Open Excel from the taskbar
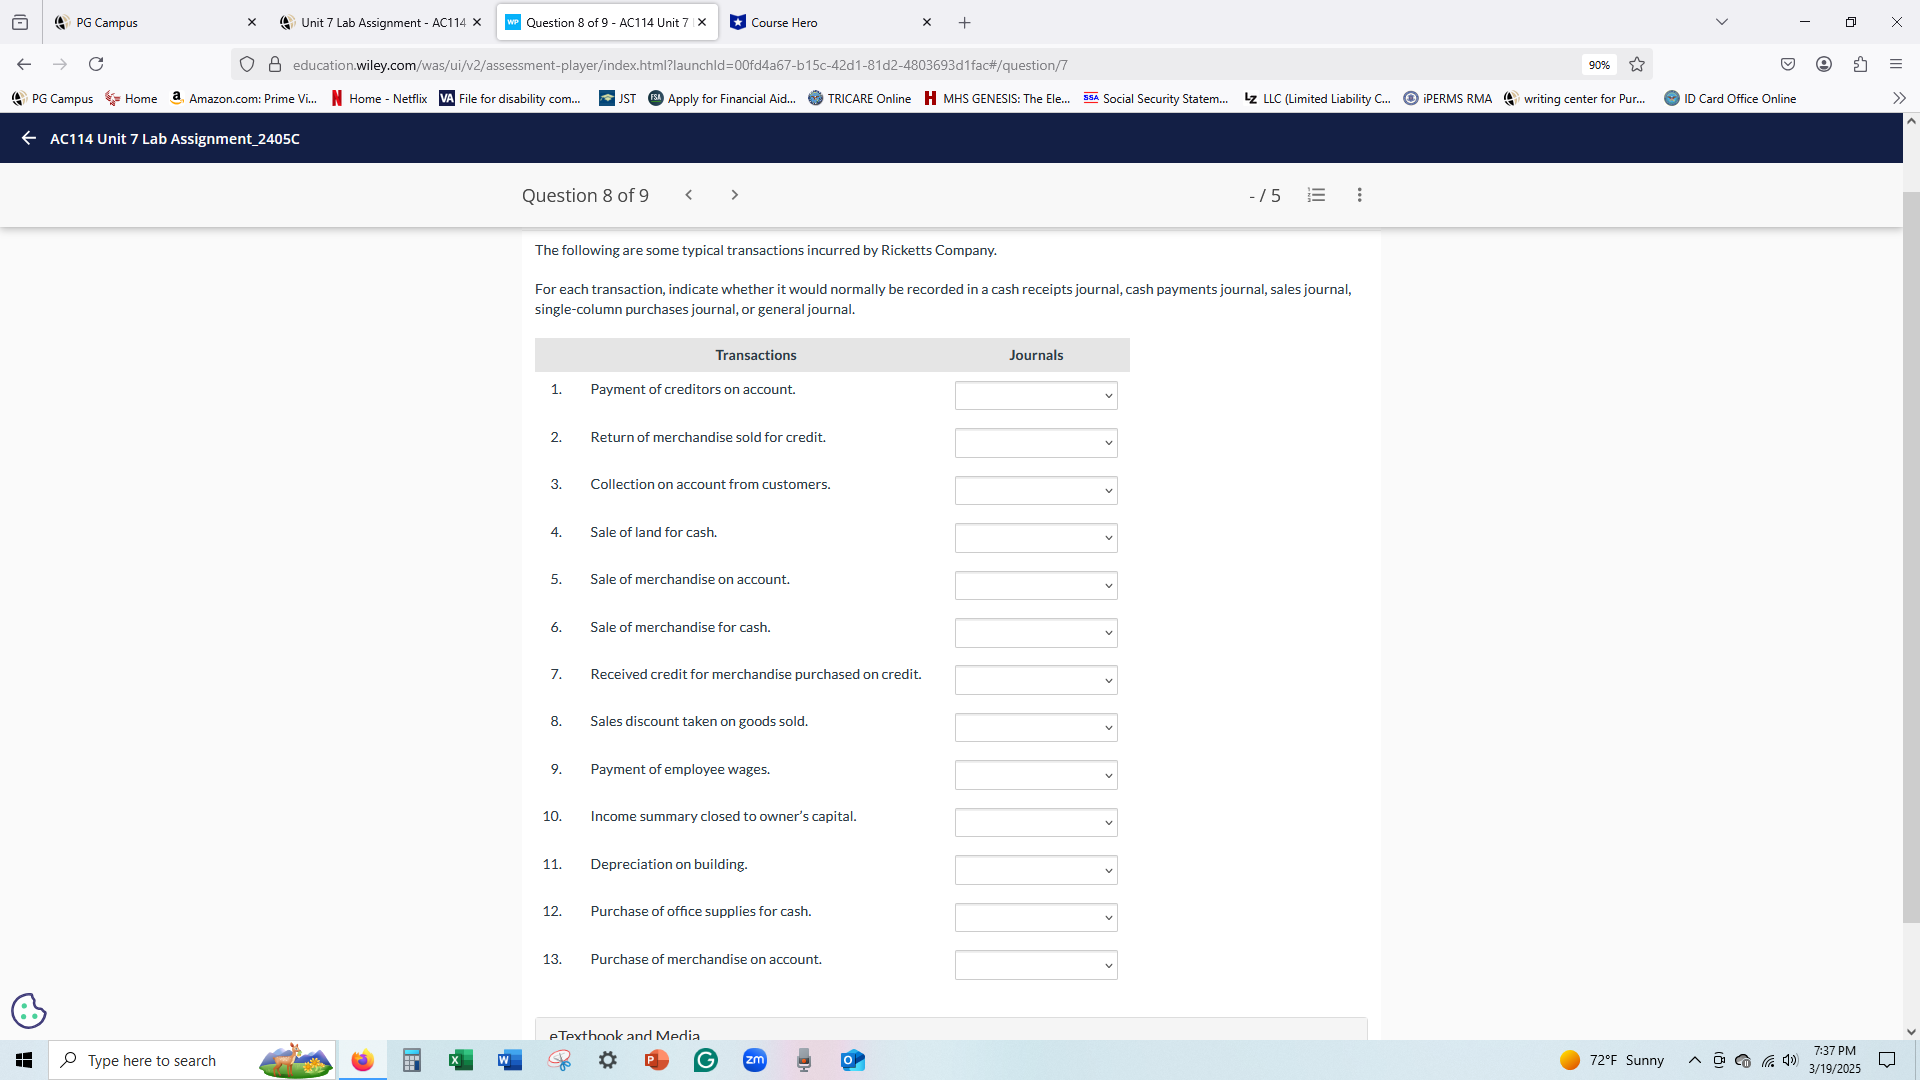Screen dimensions: 1920x1080 pos(460,1060)
